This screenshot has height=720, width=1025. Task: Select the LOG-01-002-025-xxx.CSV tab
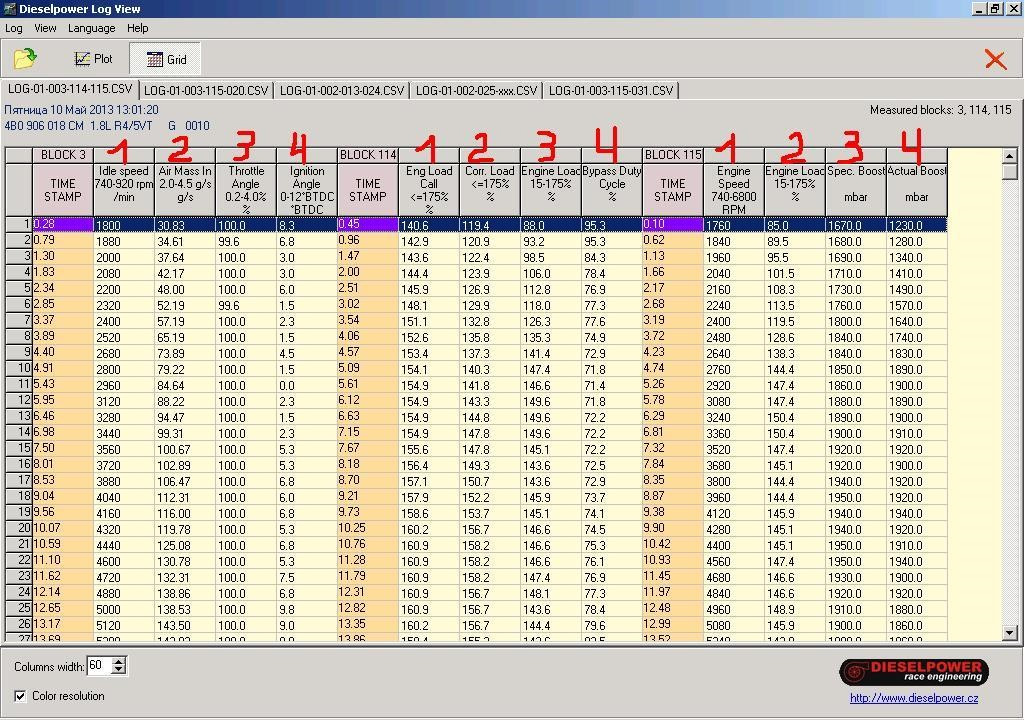477,91
